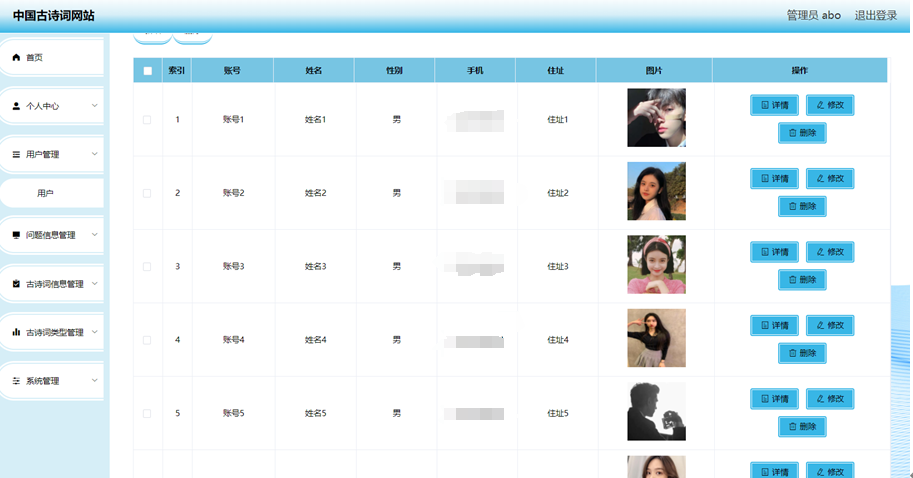This screenshot has width=913, height=478.
Task: Open the photo thumbnail for 账号2
Action: point(656,191)
